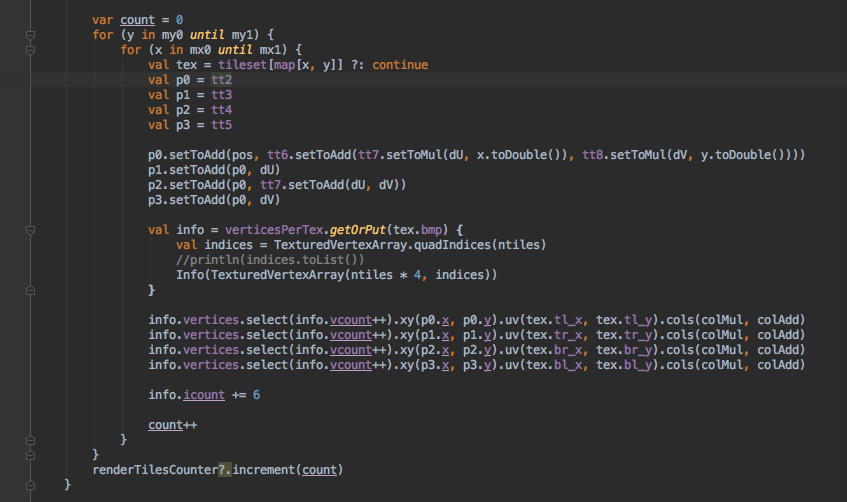Click the last fold-end marker at function's closing brace
Image resolution: width=847 pixels, height=502 pixels.
(x=31, y=485)
